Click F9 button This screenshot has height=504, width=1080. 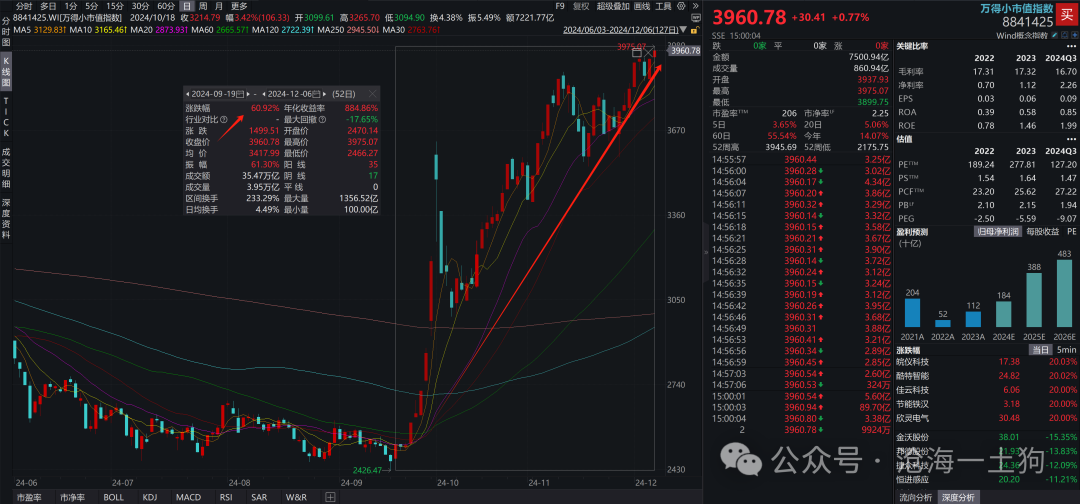[560, 6]
